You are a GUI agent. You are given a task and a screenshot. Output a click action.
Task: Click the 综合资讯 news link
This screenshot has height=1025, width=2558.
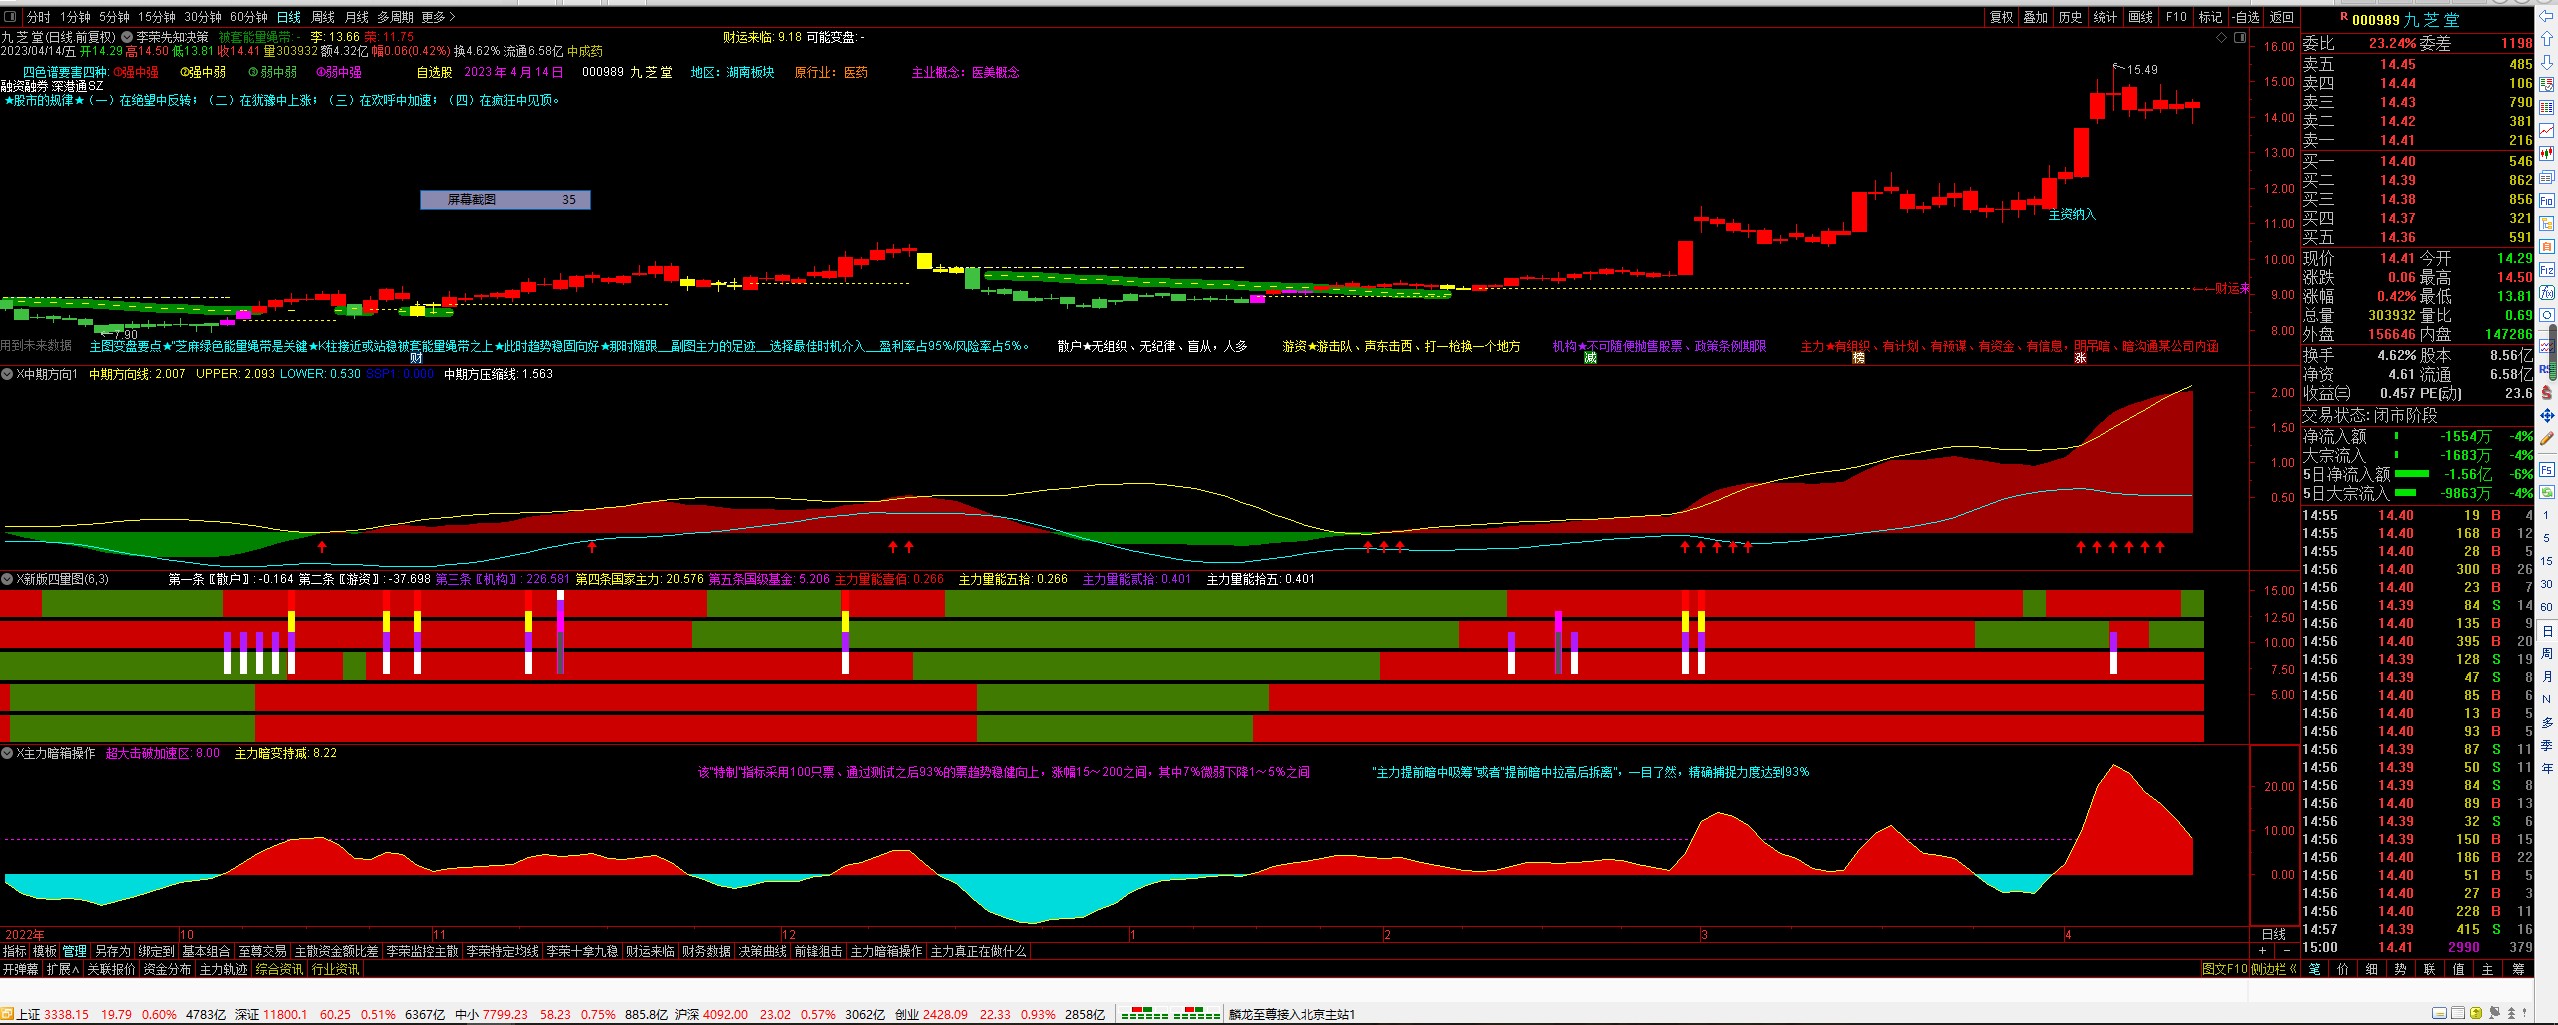[279, 969]
